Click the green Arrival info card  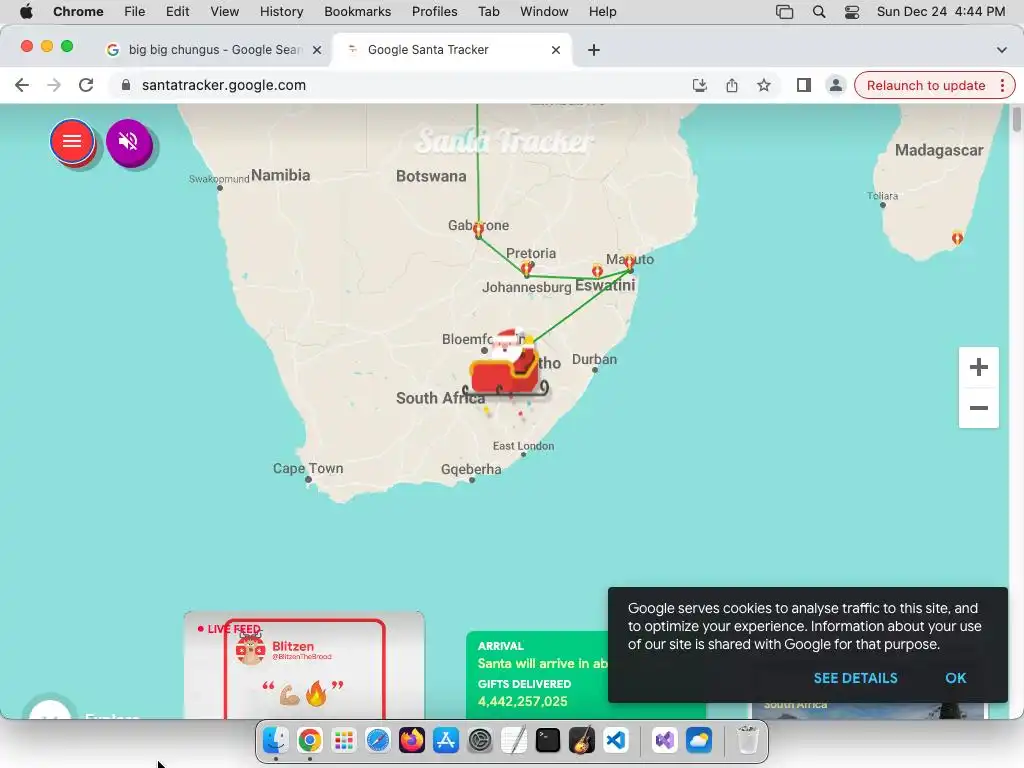[537, 675]
